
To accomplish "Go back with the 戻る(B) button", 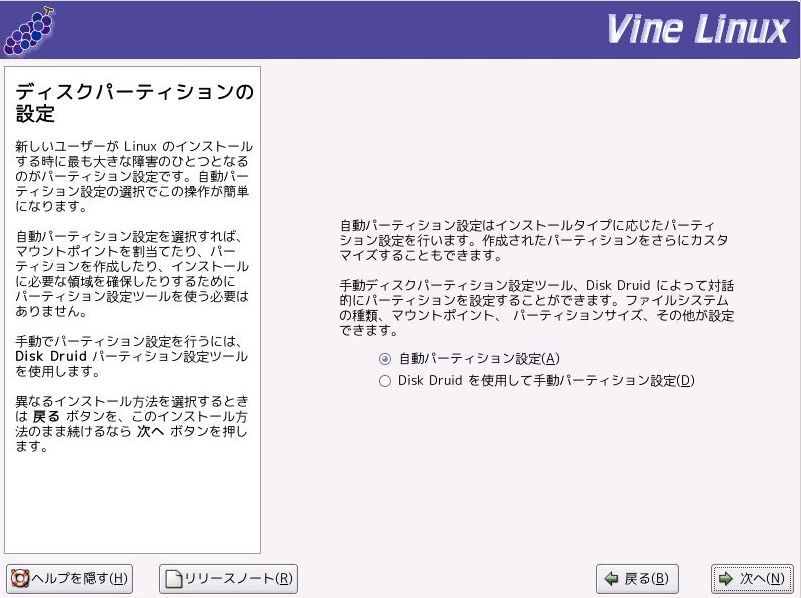I will coord(637,579).
